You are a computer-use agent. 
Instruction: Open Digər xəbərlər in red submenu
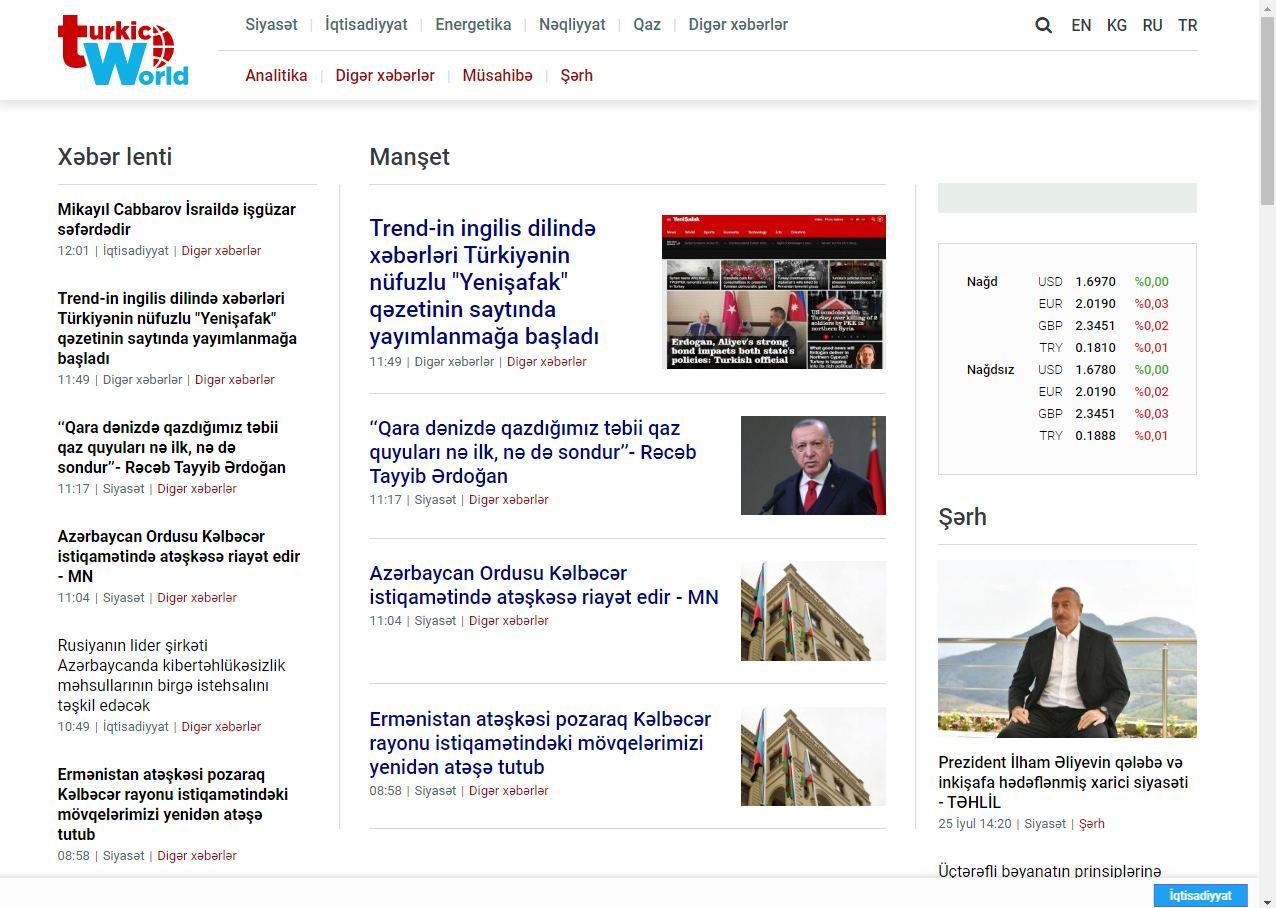pyautogui.click(x=385, y=76)
